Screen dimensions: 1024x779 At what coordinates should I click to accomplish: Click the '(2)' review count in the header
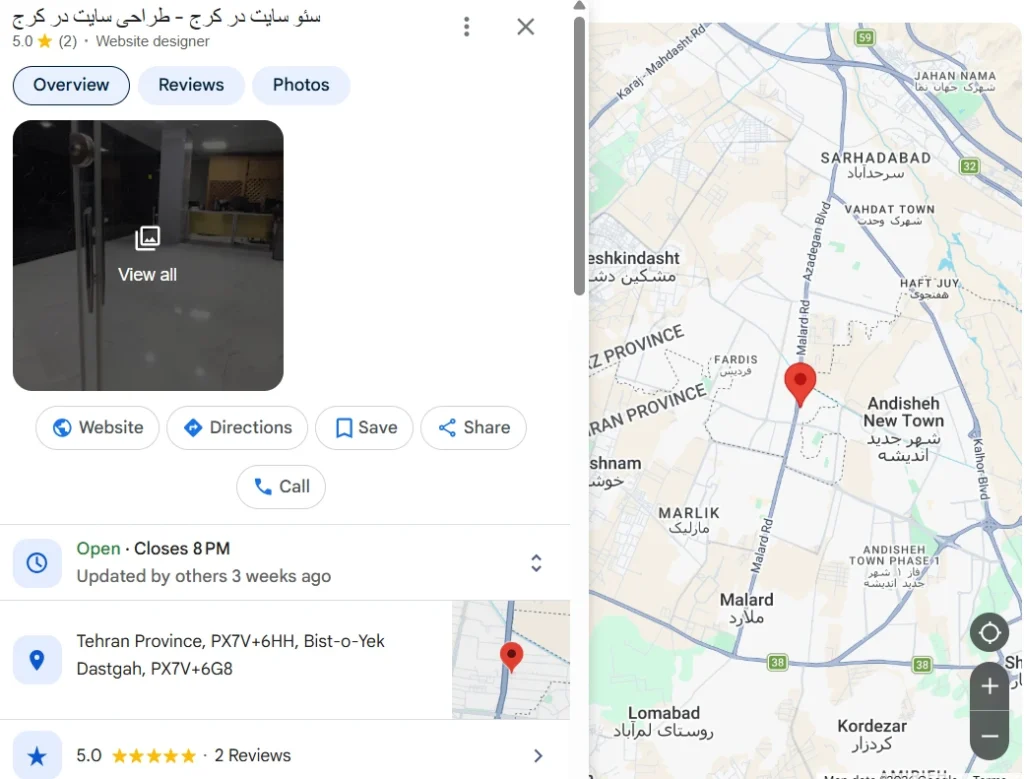[68, 41]
